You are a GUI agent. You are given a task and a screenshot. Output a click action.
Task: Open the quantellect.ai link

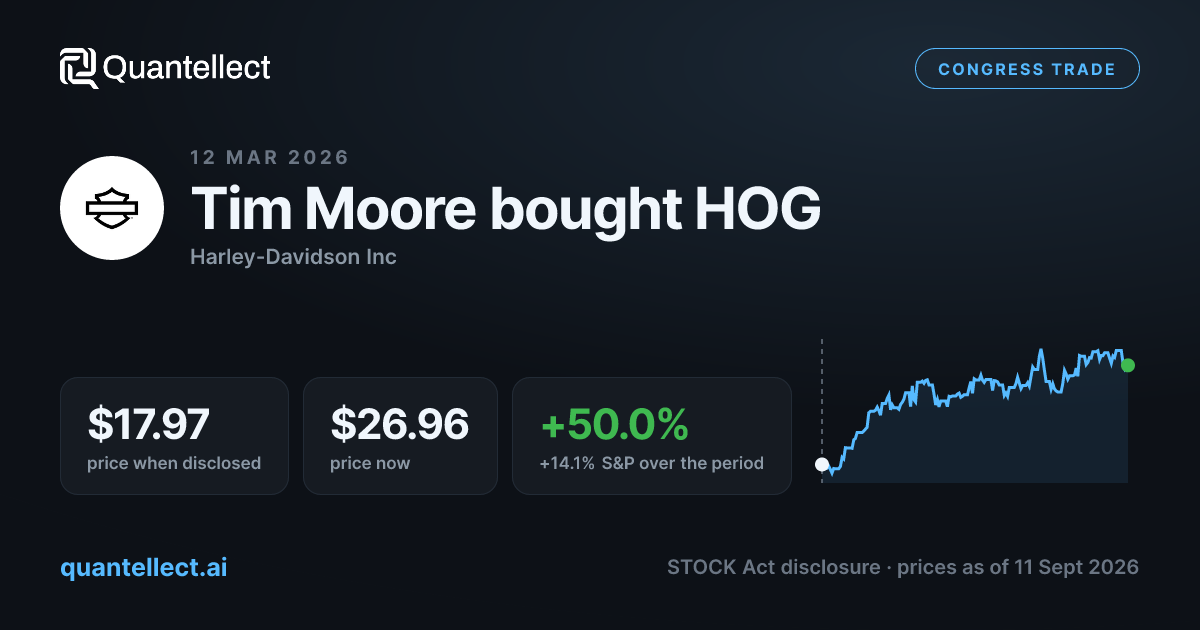(144, 567)
